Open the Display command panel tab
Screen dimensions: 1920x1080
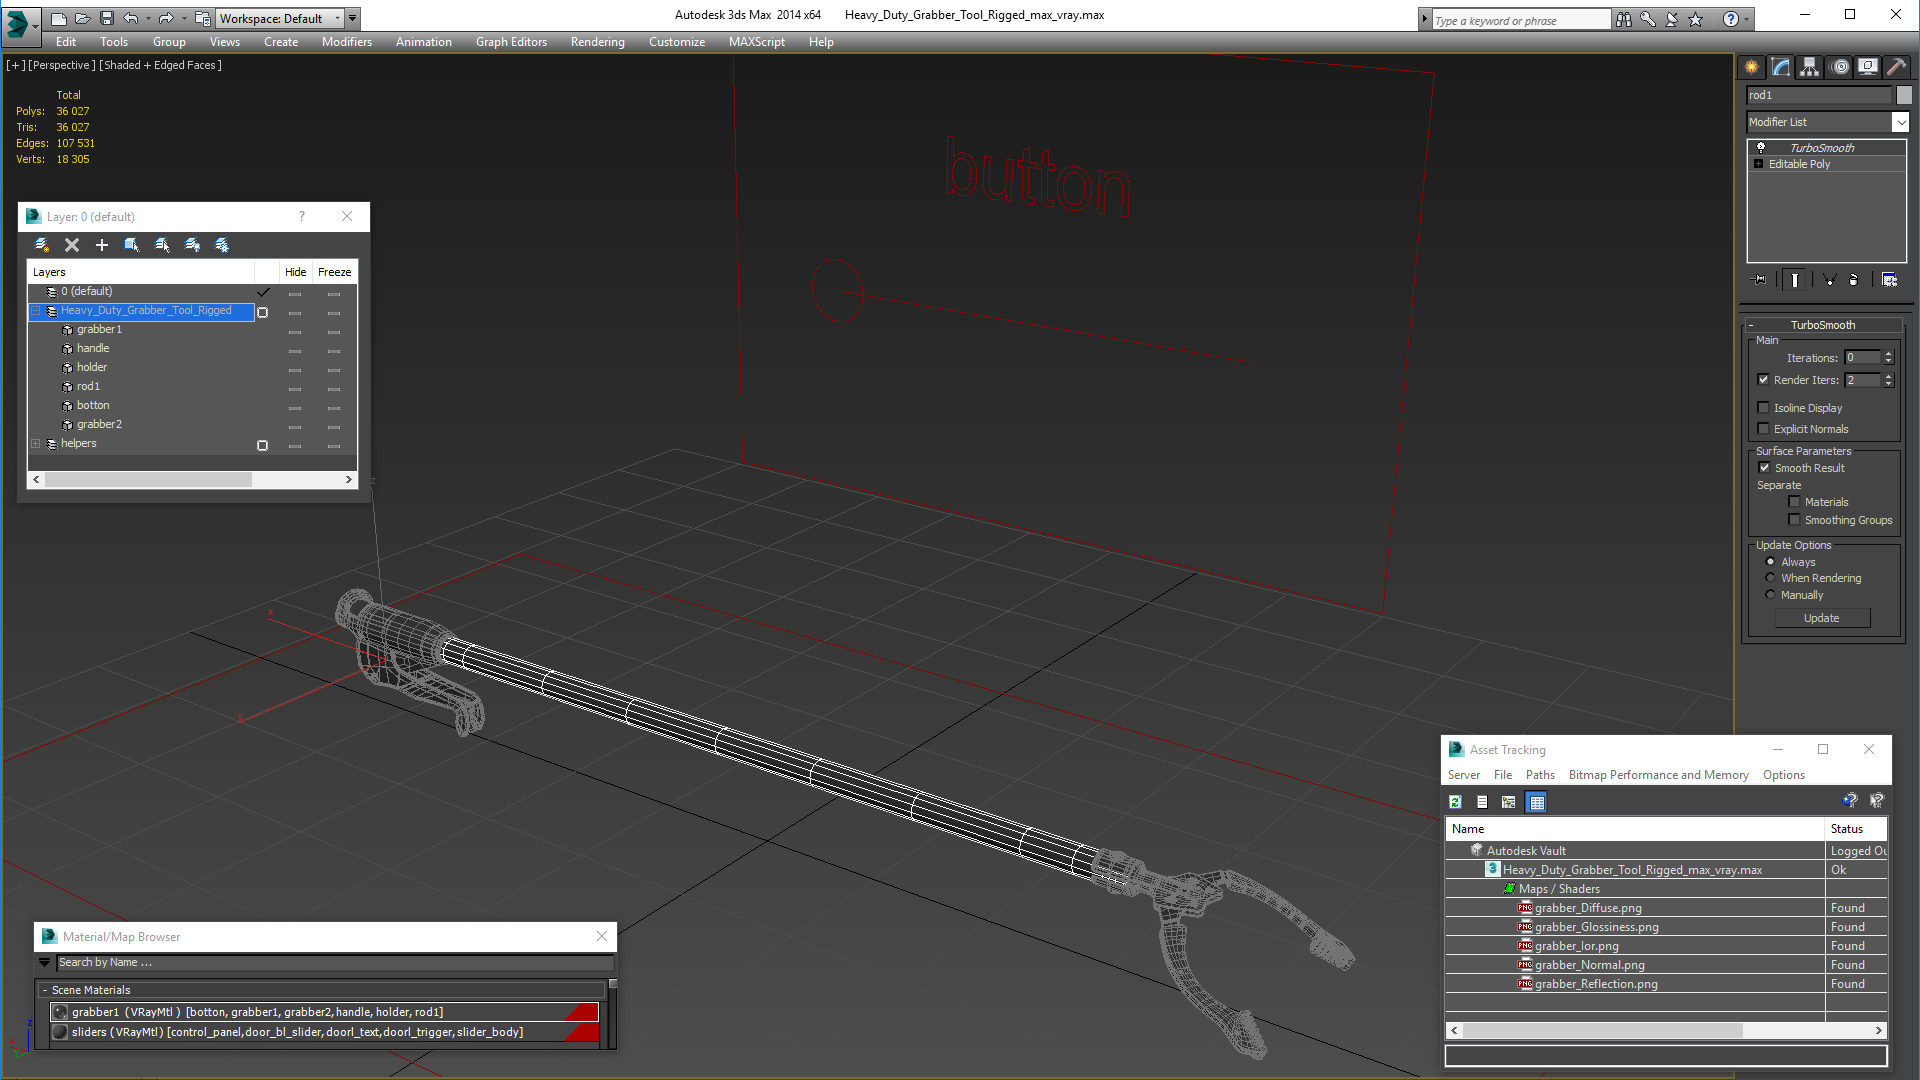coord(1868,67)
